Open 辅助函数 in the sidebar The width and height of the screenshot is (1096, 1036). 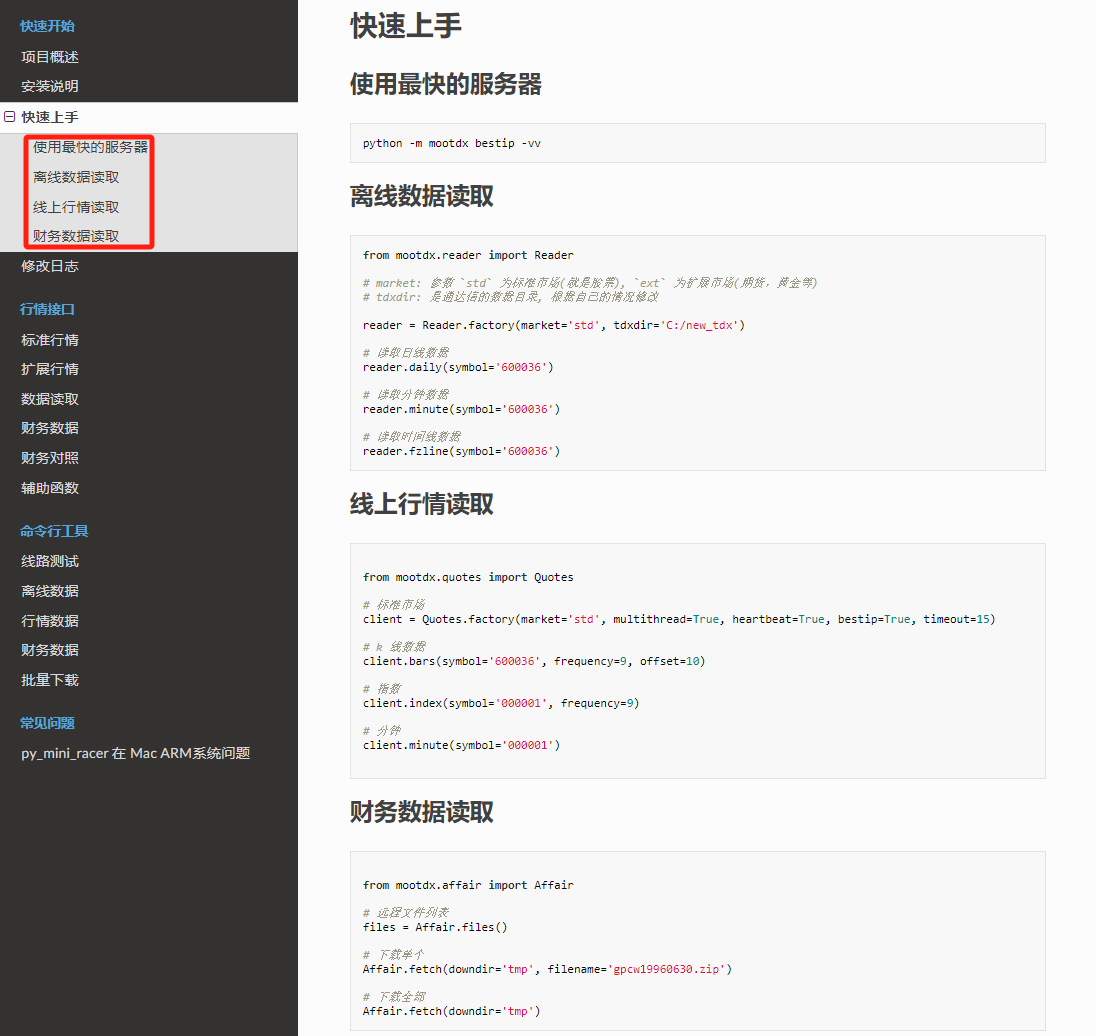point(50,488)
